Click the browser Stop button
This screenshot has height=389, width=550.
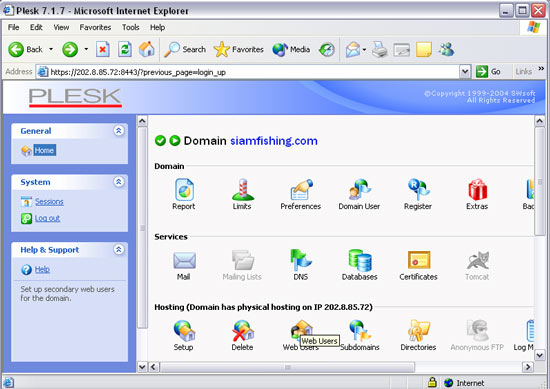pos(103,49)
